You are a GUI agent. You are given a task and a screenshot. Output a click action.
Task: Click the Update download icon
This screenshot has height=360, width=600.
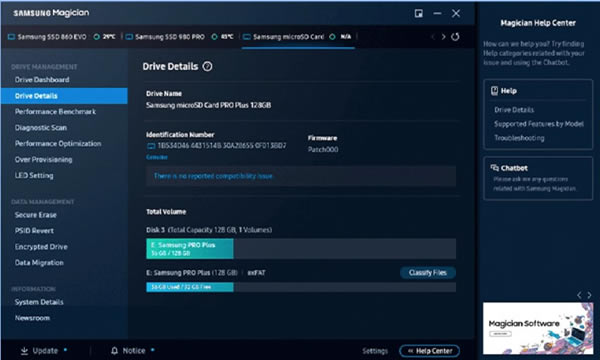24,350
